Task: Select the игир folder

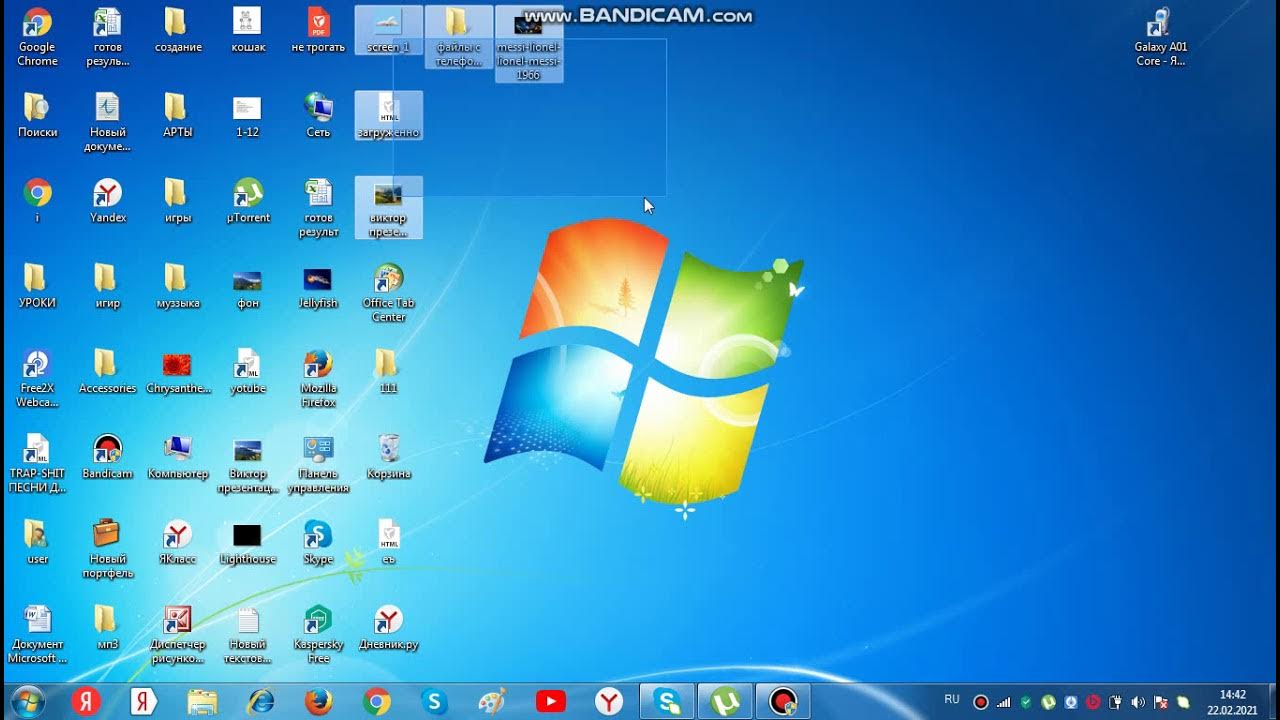Action: tap(107, 286)
